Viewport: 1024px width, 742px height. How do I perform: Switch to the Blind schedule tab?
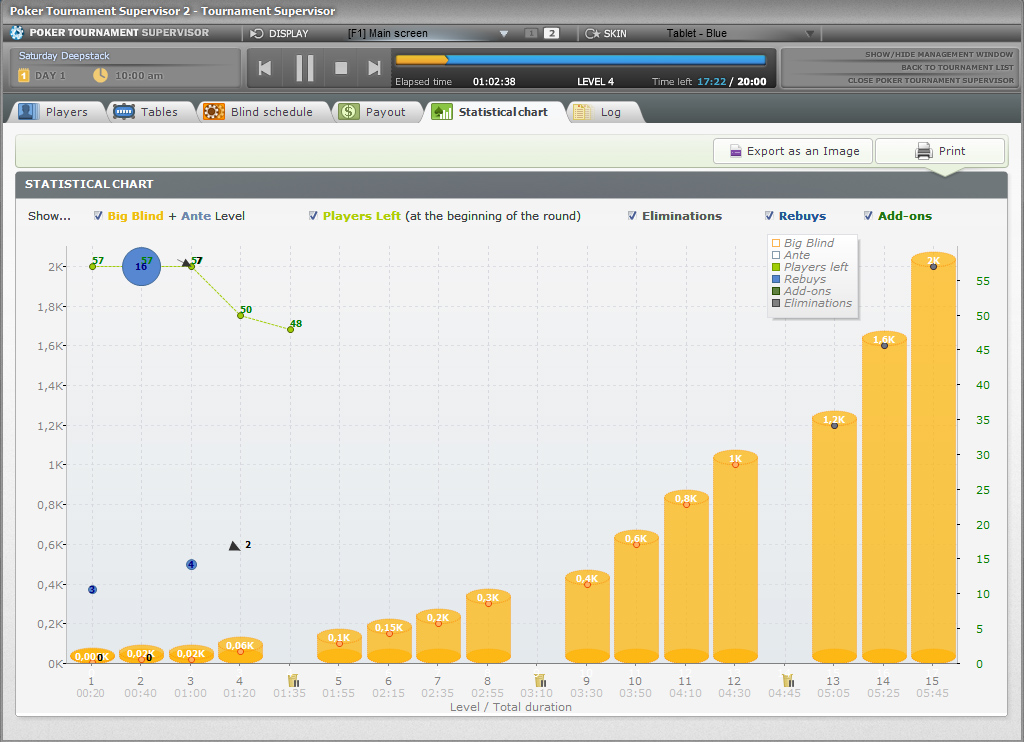[259, 112]
